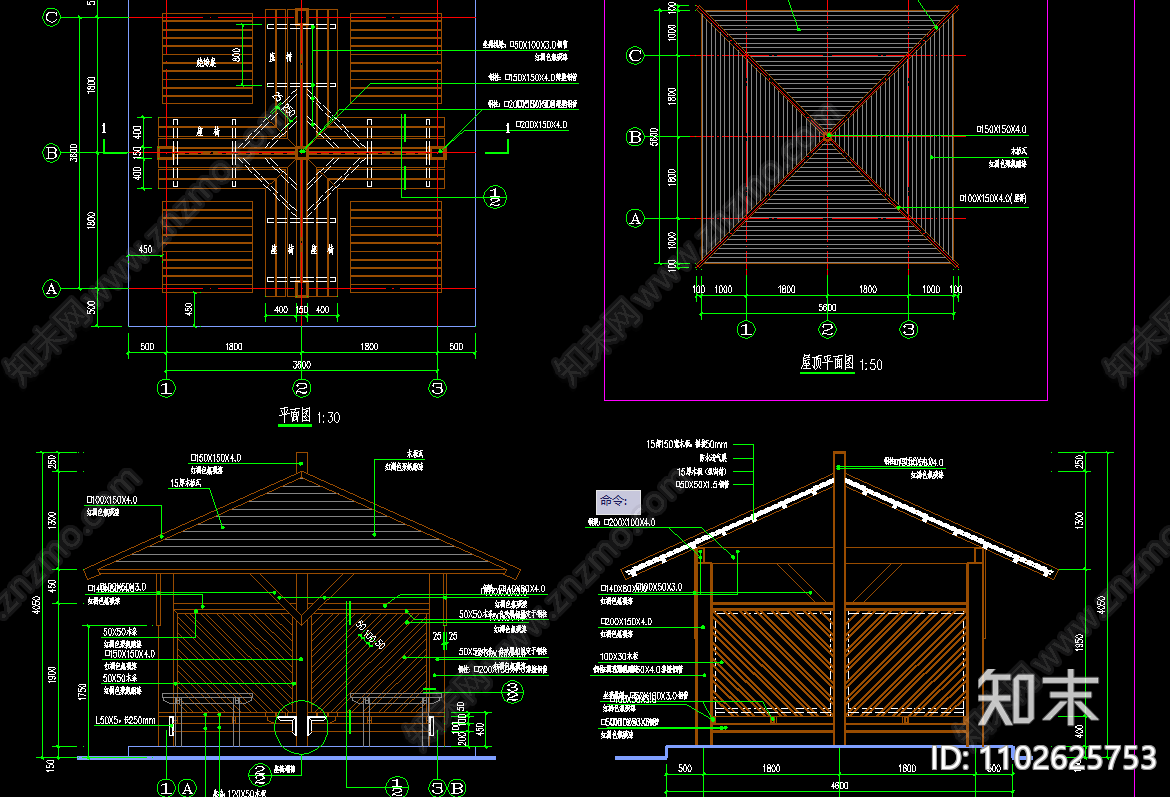Click detail callout bubble right of floor plan
Image resolution: width=1170 pixels, height=797 pixels.
494,196
